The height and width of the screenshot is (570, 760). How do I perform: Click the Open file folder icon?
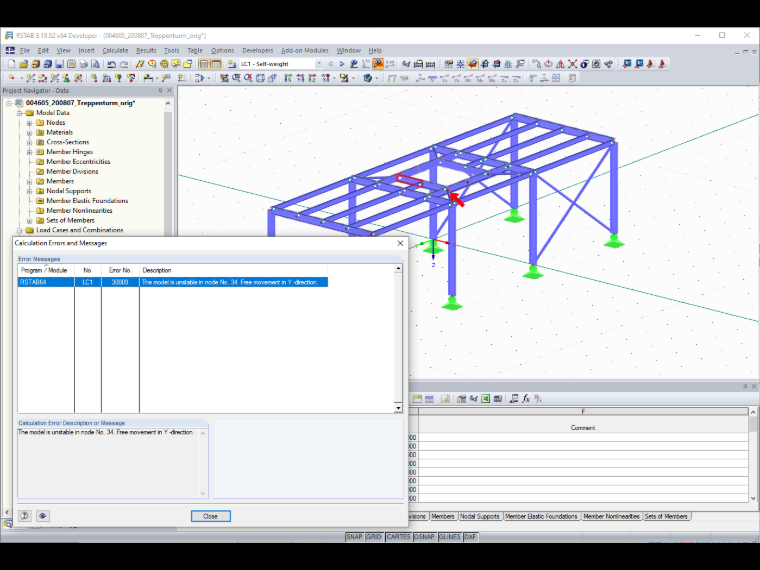[23, 63]
